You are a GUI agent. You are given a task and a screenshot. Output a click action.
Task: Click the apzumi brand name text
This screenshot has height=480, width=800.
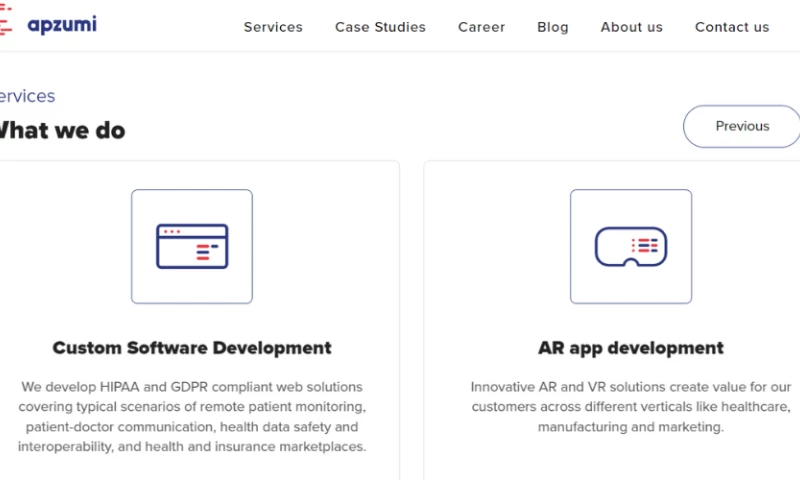coord(62,24)
